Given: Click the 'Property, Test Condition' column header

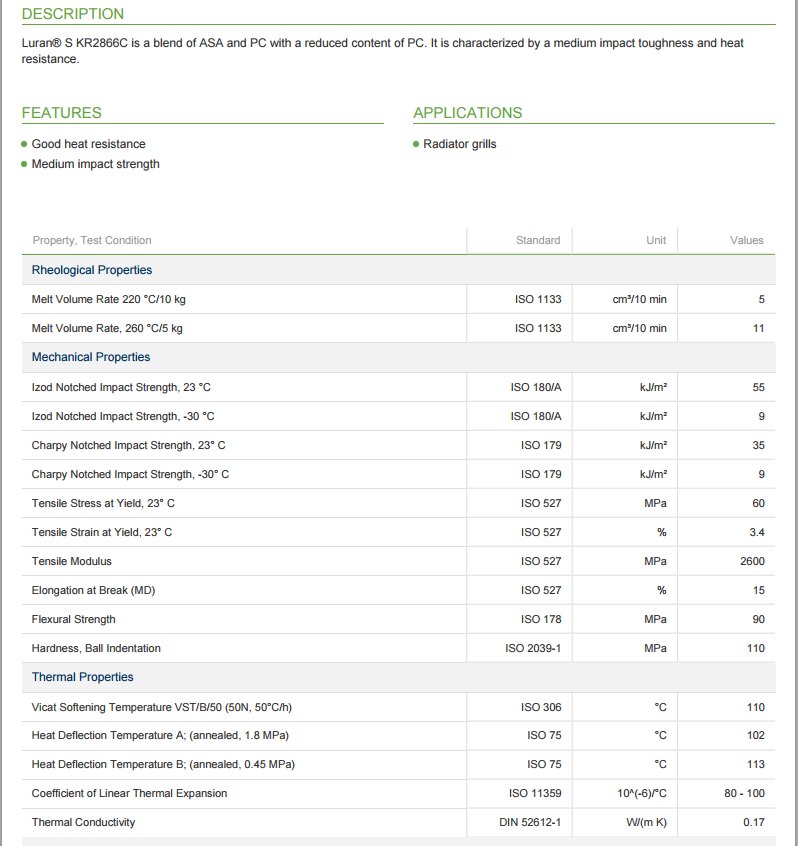Looking at the screenshot, I should tap(92, 240).
